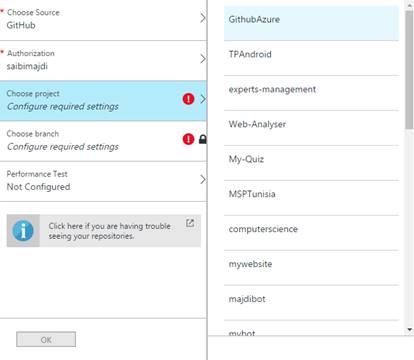Expand the Authorization chevron arrow
The width and height of the screenshot is (414, 360).
point(202,59)
